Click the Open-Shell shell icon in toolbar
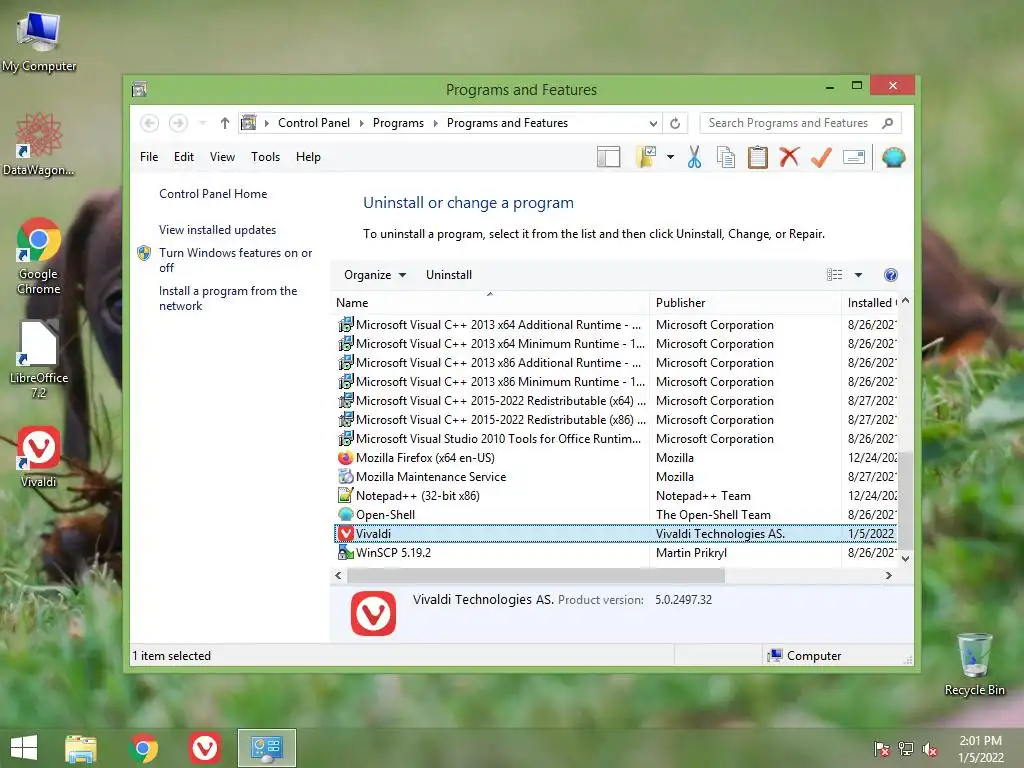The image size is (1024, 768). pyautogui.click(x=893, y=157)
